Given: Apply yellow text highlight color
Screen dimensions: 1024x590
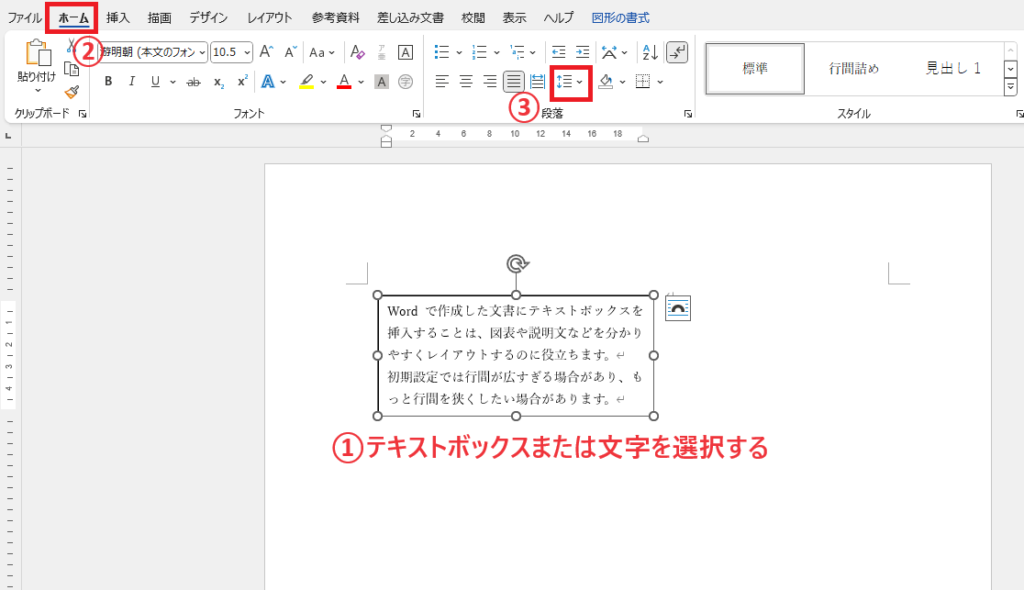Looking at the screenshot, I should (x=306, y=81).
